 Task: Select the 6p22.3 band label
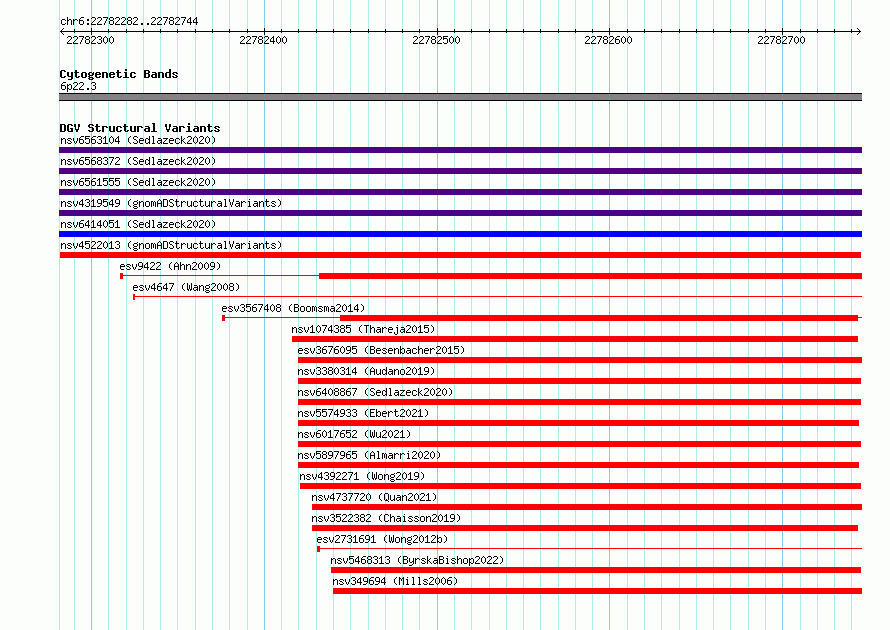point(78,86)
